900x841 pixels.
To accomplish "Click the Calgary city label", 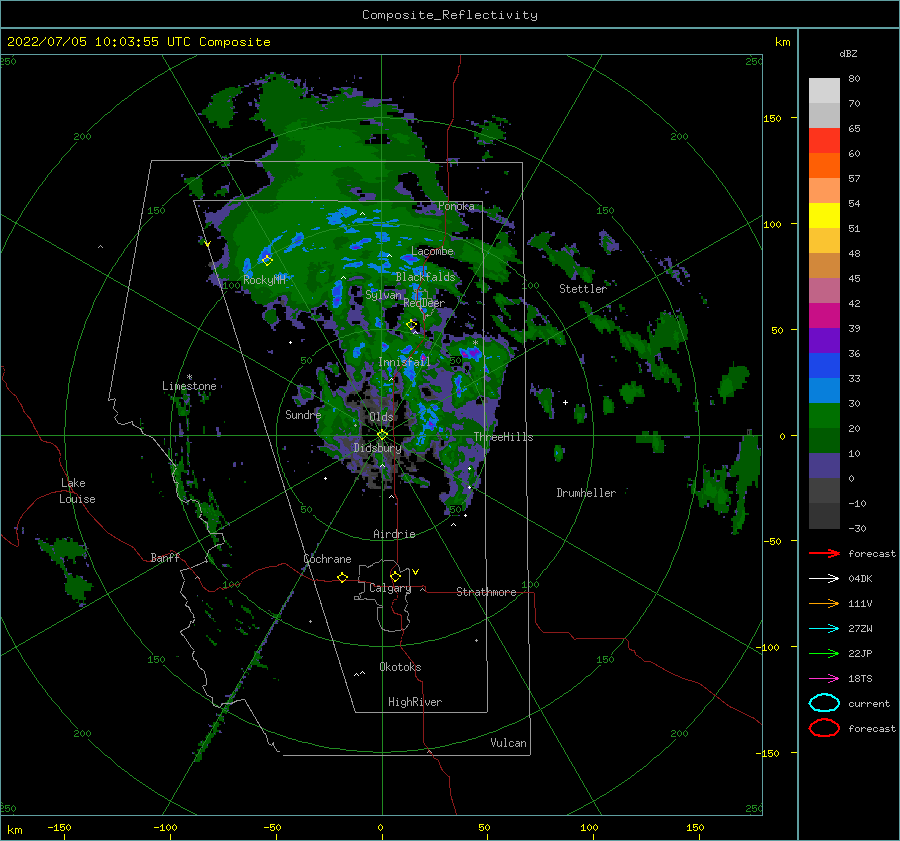I will point(390,588).
